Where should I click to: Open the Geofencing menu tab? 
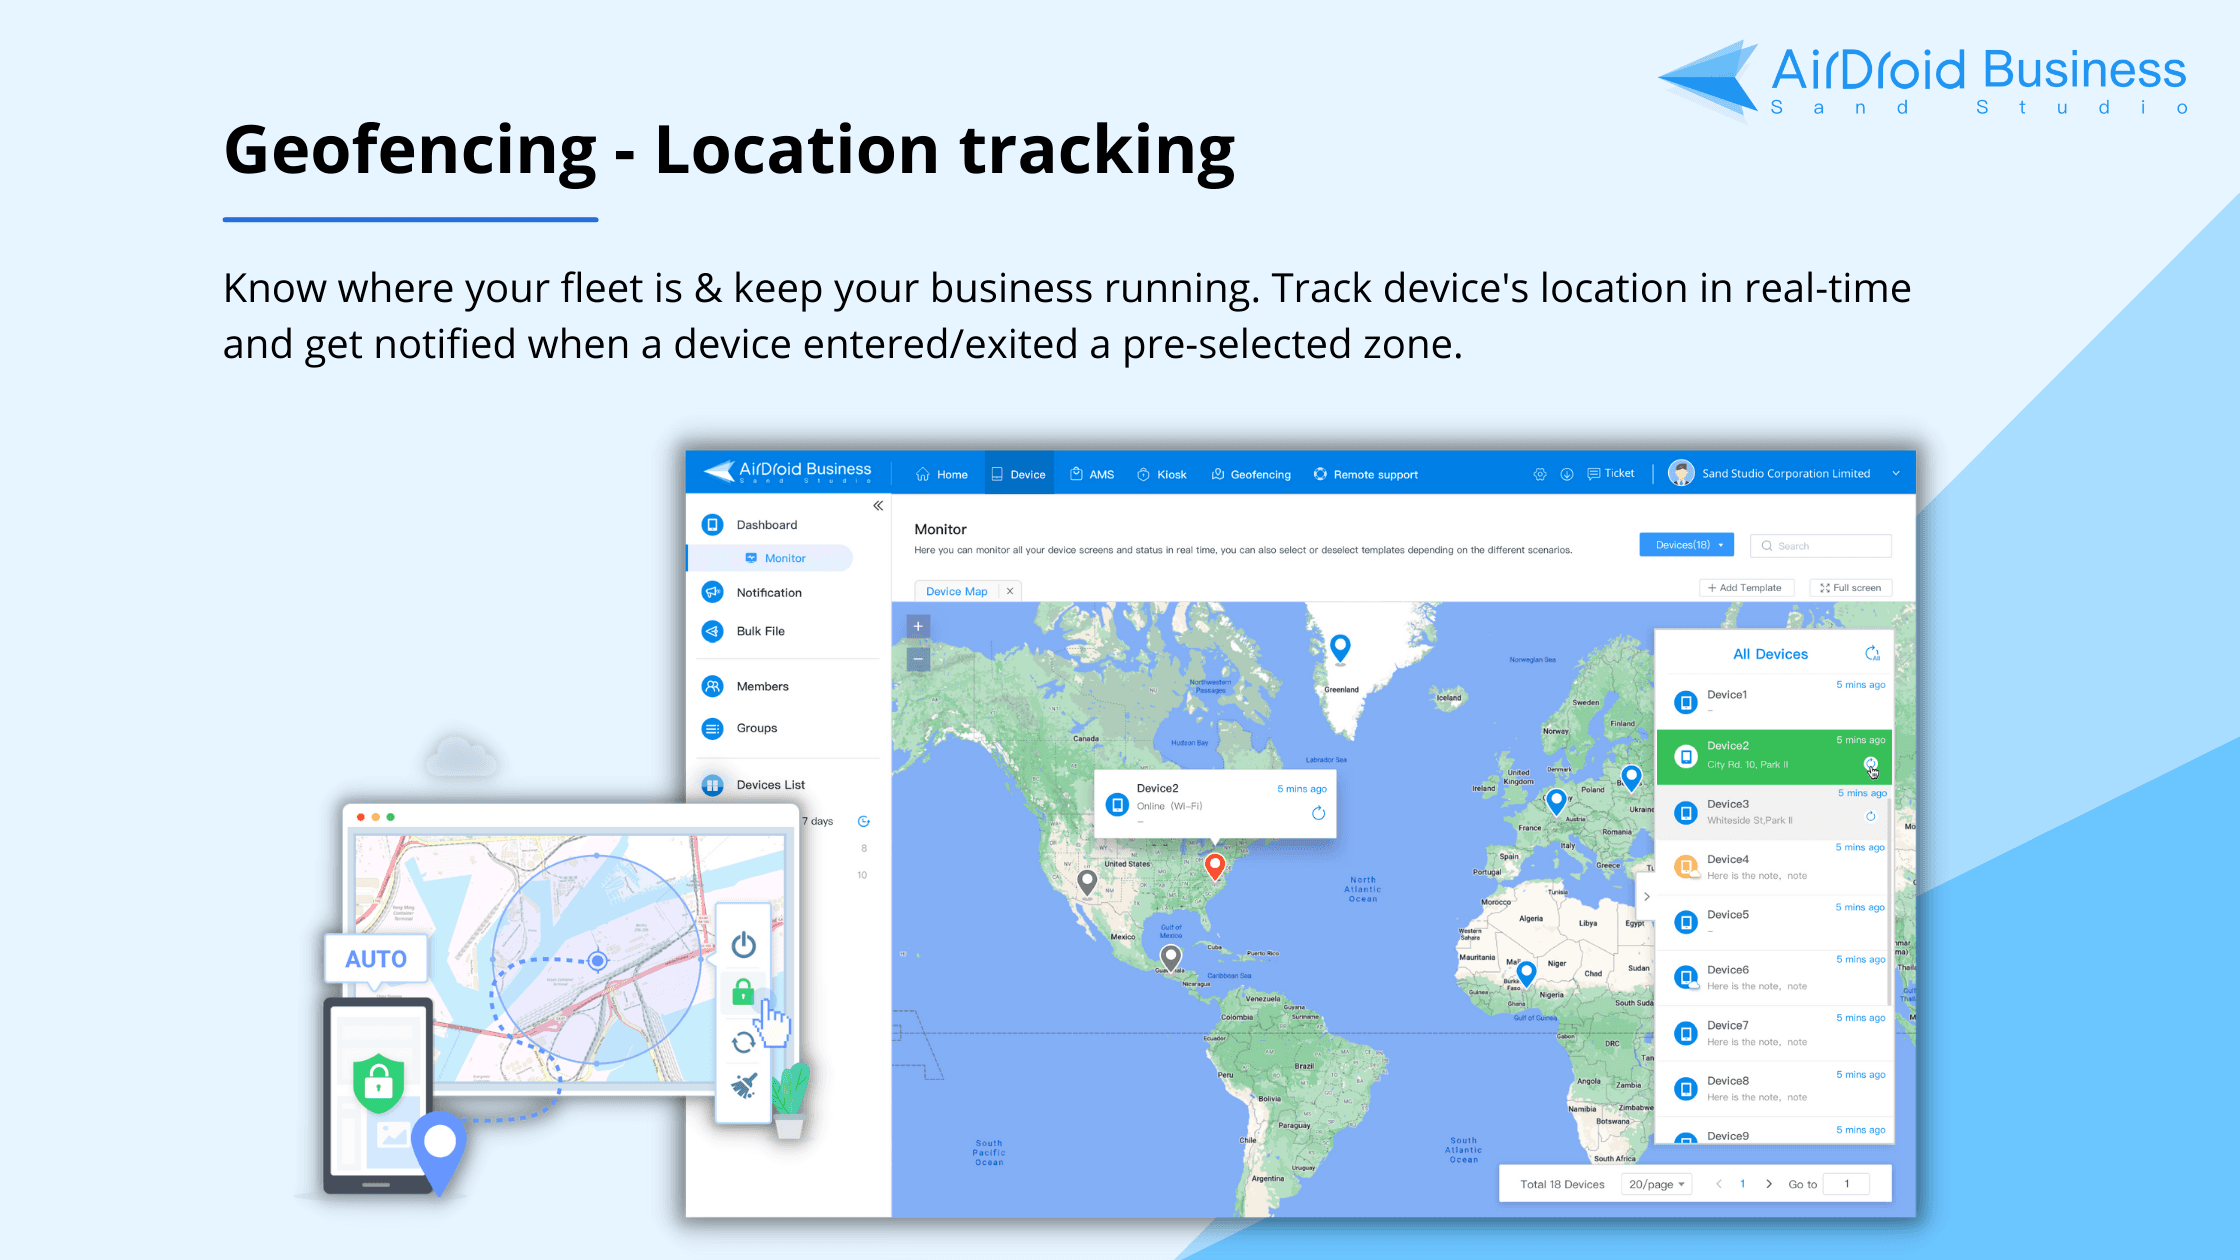[x=1251, y=474]
